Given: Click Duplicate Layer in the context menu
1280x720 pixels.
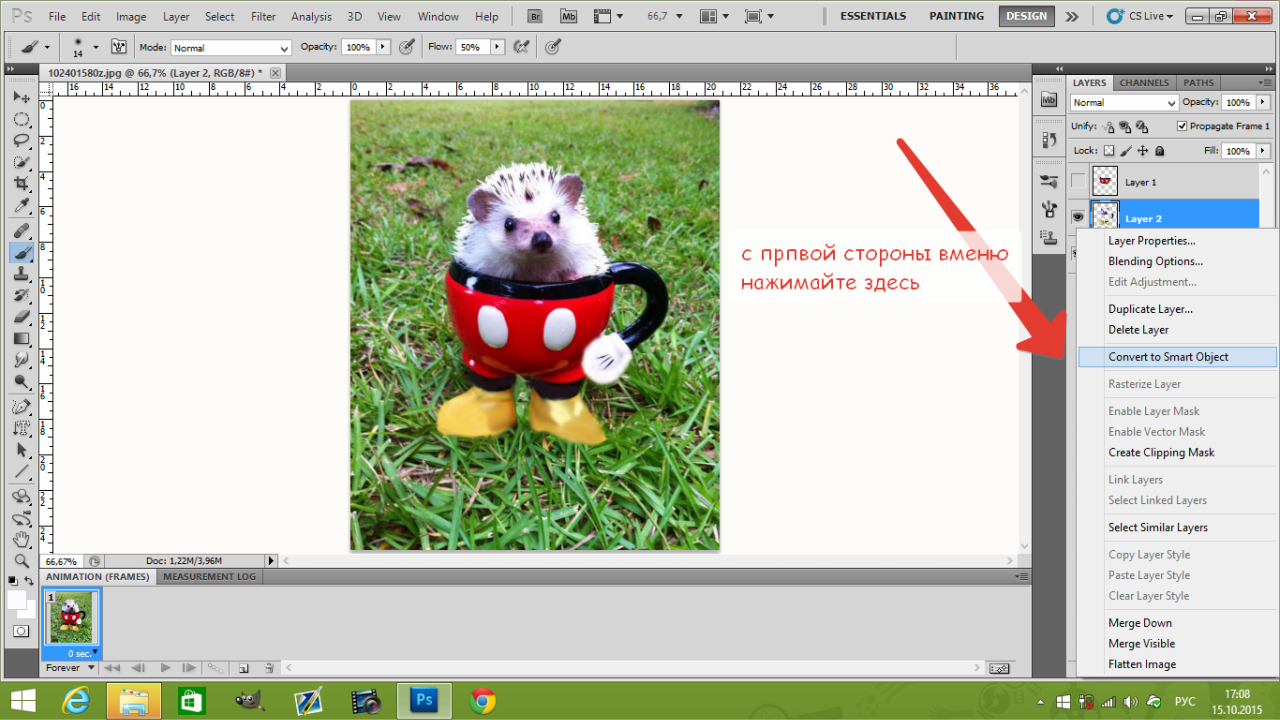Looking at the screenshot, I should click(x=1150, y=309).
